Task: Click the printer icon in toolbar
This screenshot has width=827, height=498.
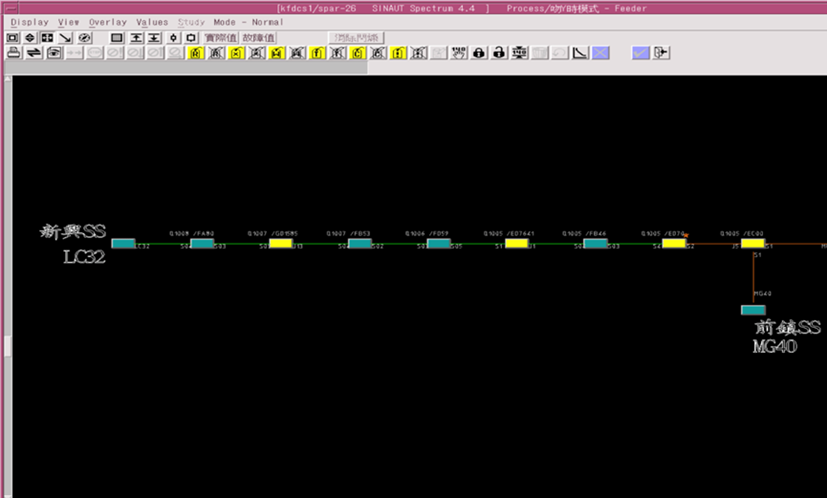Action: (x=13, y=53)
